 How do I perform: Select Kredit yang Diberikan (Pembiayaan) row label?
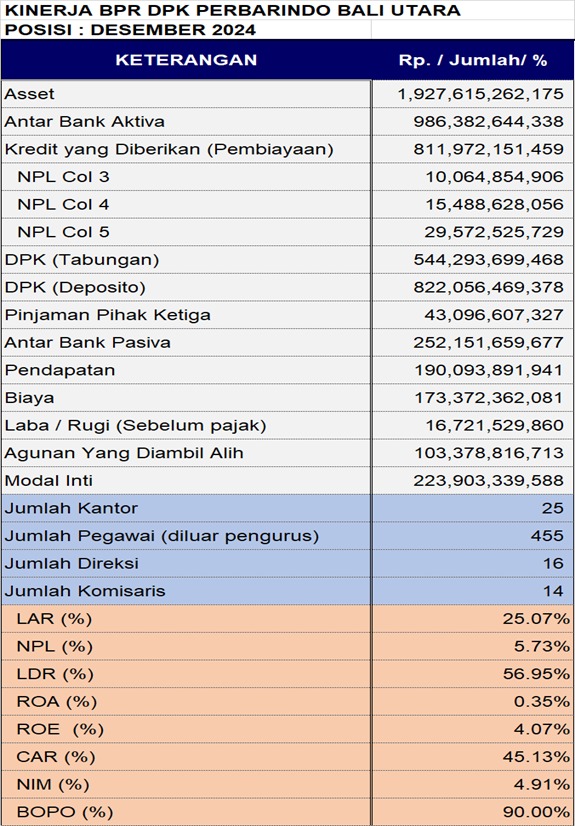click(x=186, y=149)
